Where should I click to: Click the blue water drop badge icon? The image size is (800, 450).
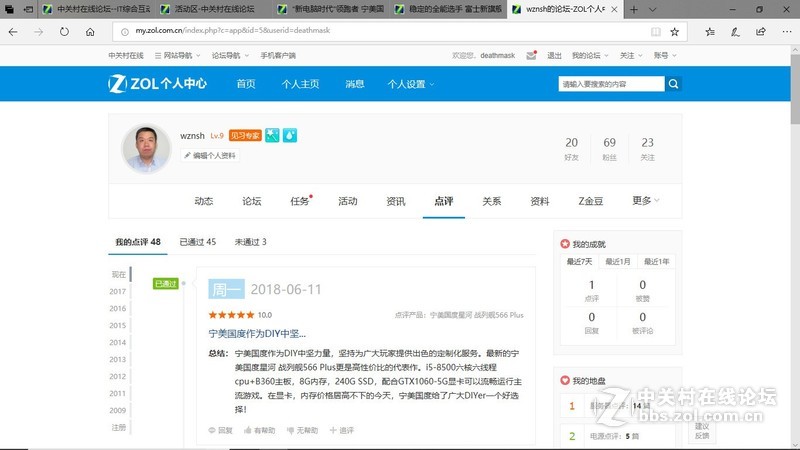pos(289,135)
